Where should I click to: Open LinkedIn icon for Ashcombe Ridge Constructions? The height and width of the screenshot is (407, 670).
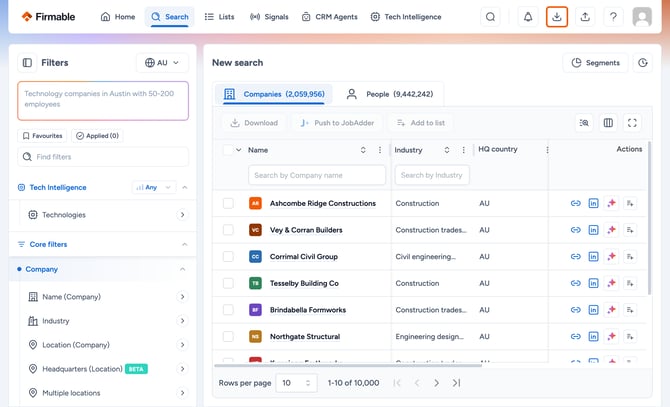tap(593, 203)
